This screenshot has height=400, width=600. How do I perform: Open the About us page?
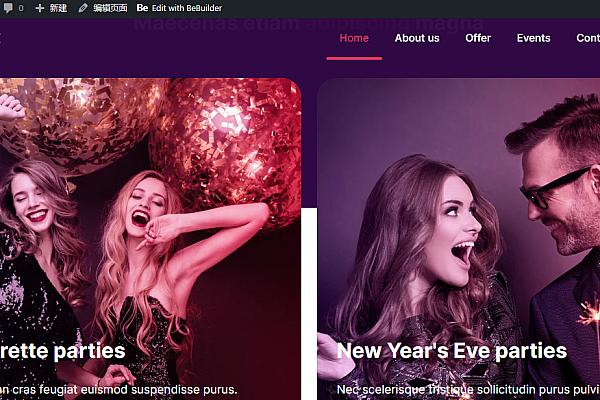click(417, 38)
